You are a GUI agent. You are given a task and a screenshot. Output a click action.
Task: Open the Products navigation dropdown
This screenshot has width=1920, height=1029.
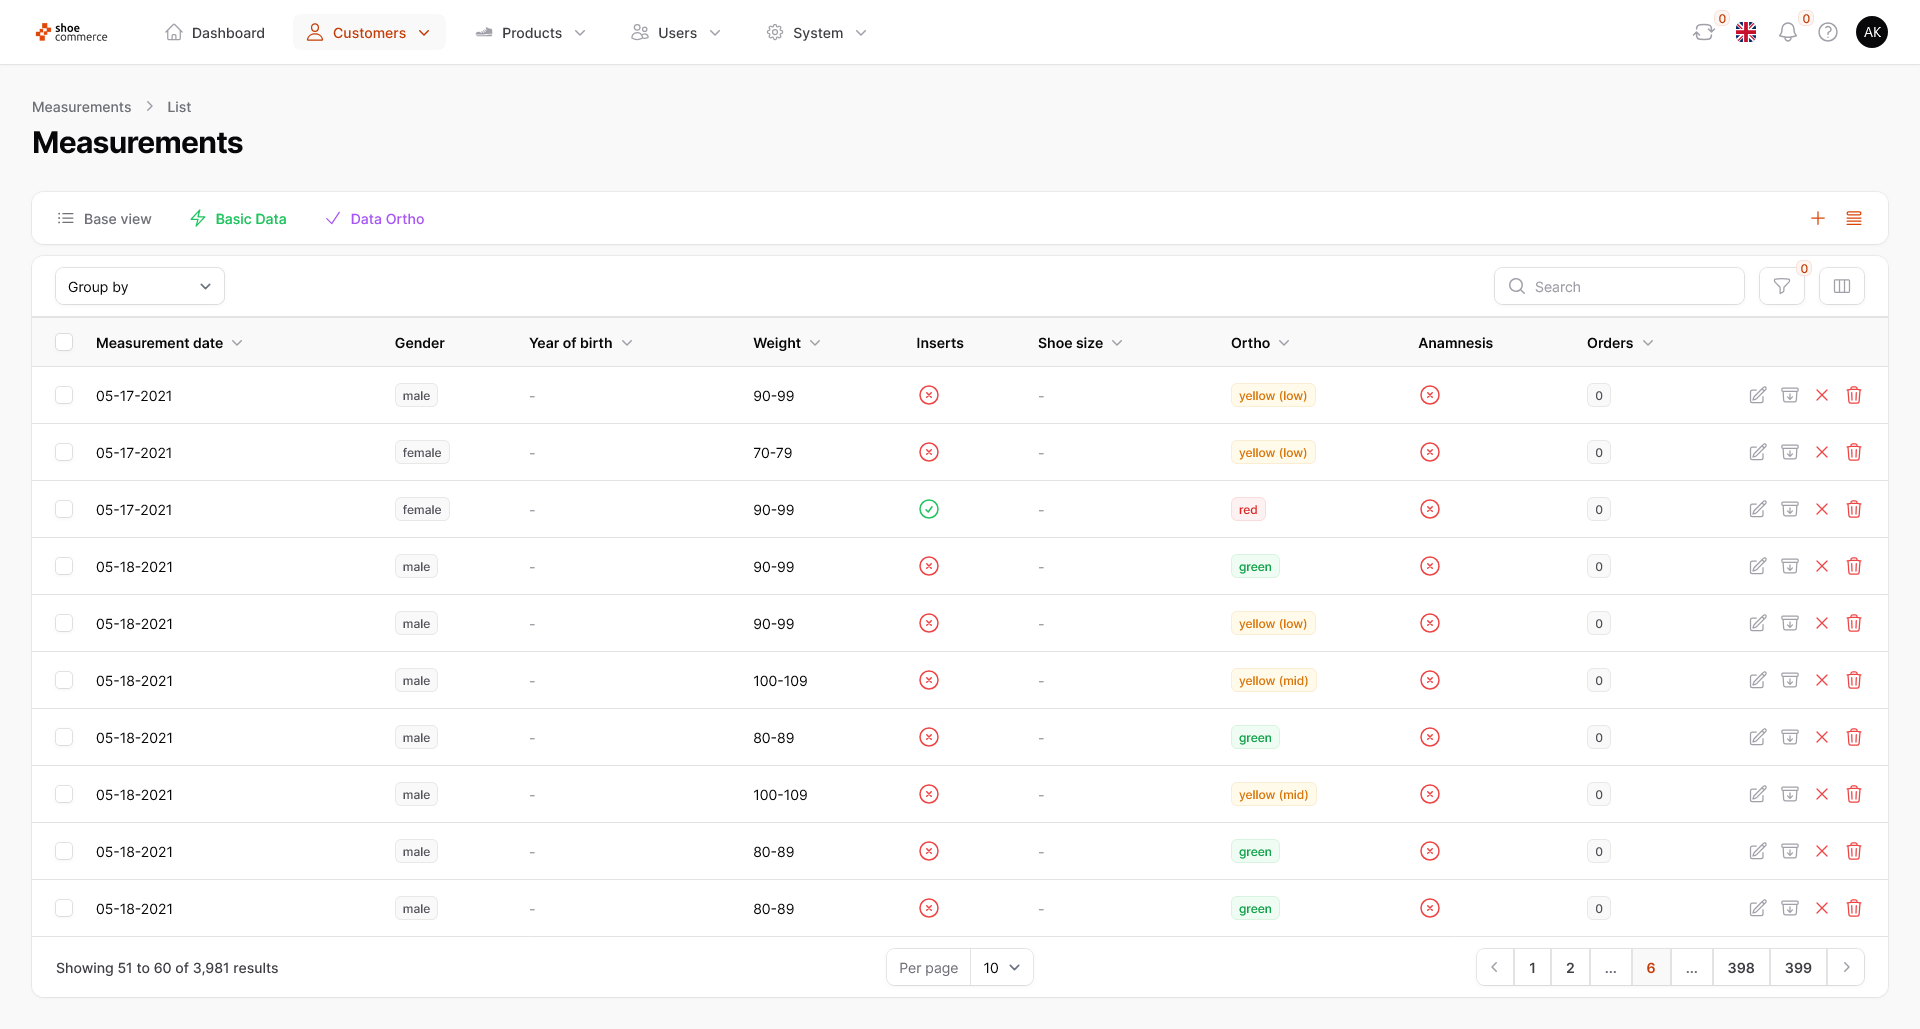(x=531, y=33)
